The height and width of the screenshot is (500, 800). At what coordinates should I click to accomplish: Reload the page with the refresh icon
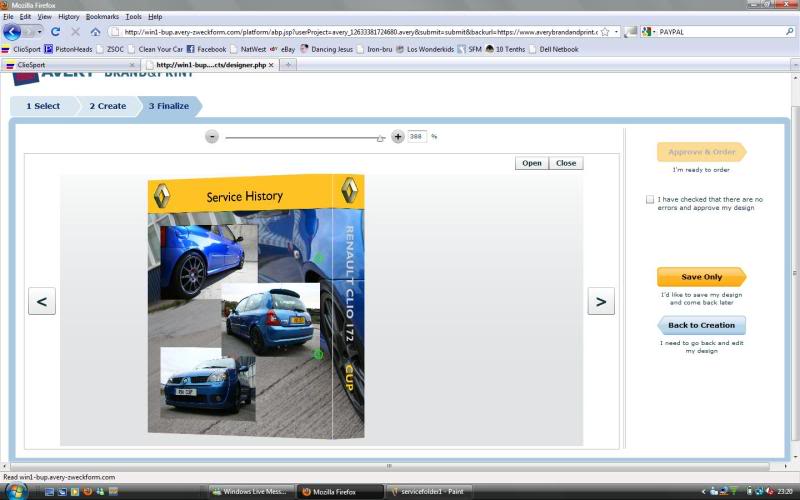(x=55, y=32)
